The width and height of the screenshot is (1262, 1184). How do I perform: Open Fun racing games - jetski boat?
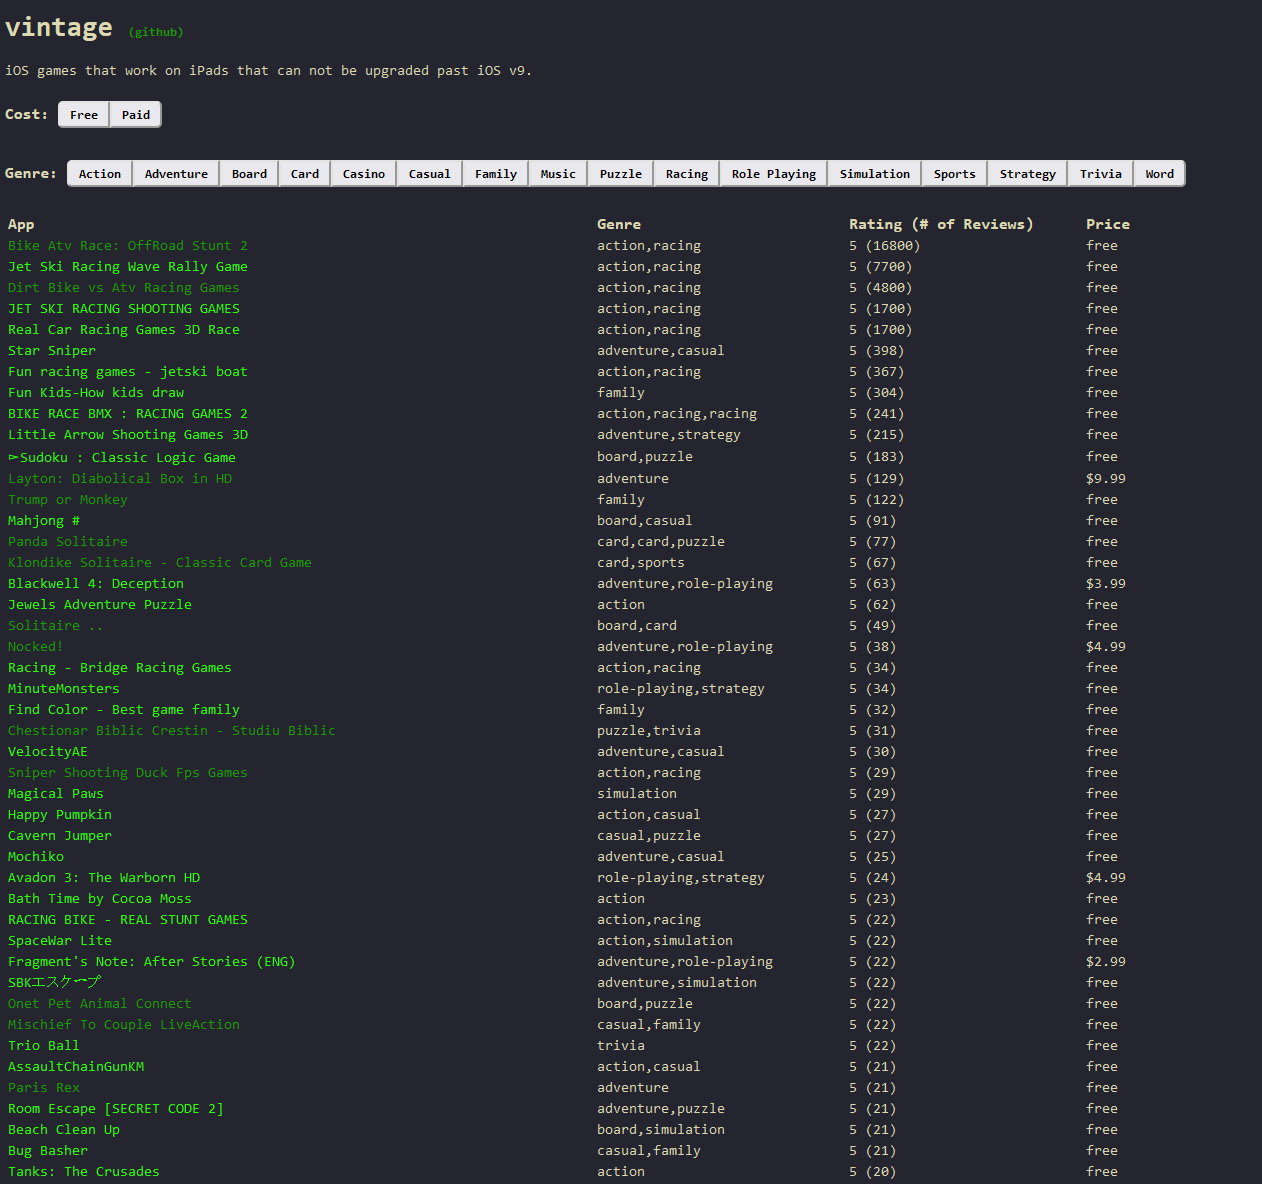pos(128,372)
